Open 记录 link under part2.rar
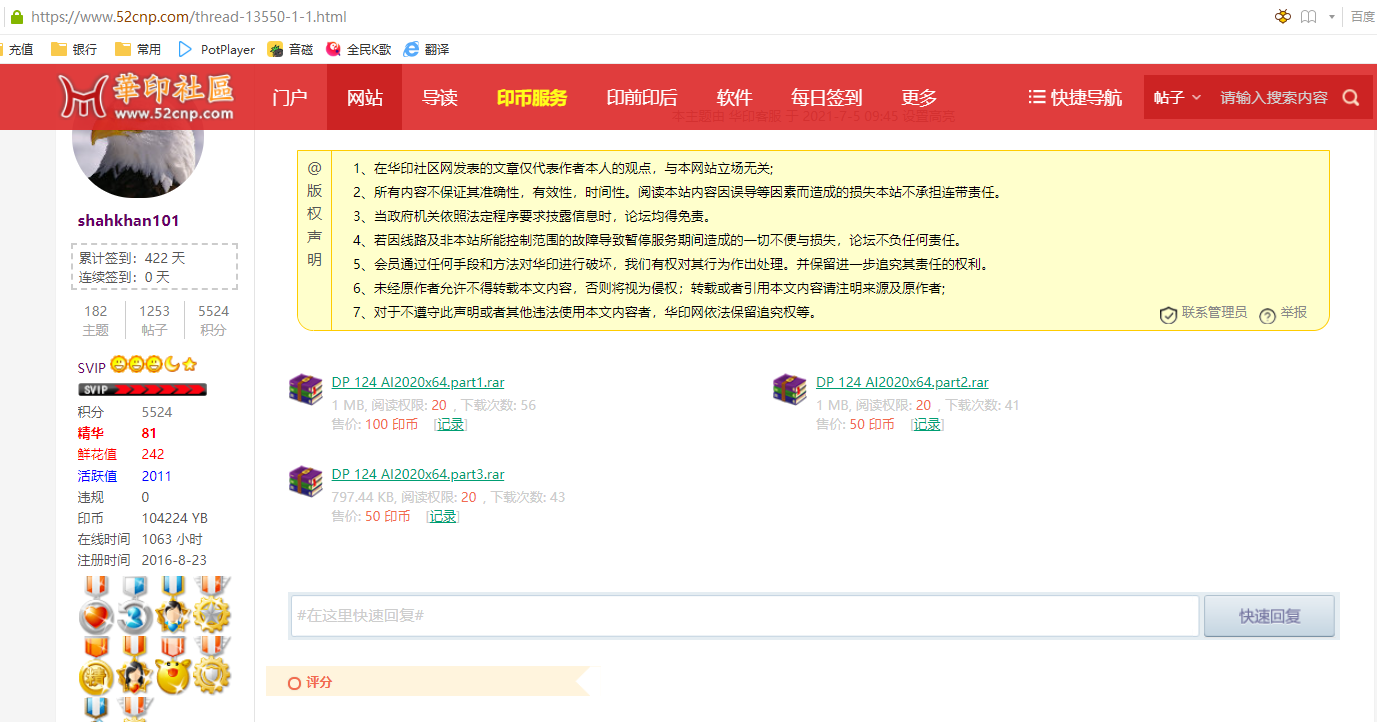Screen dimensions: 1377x722 pos(926,424)
